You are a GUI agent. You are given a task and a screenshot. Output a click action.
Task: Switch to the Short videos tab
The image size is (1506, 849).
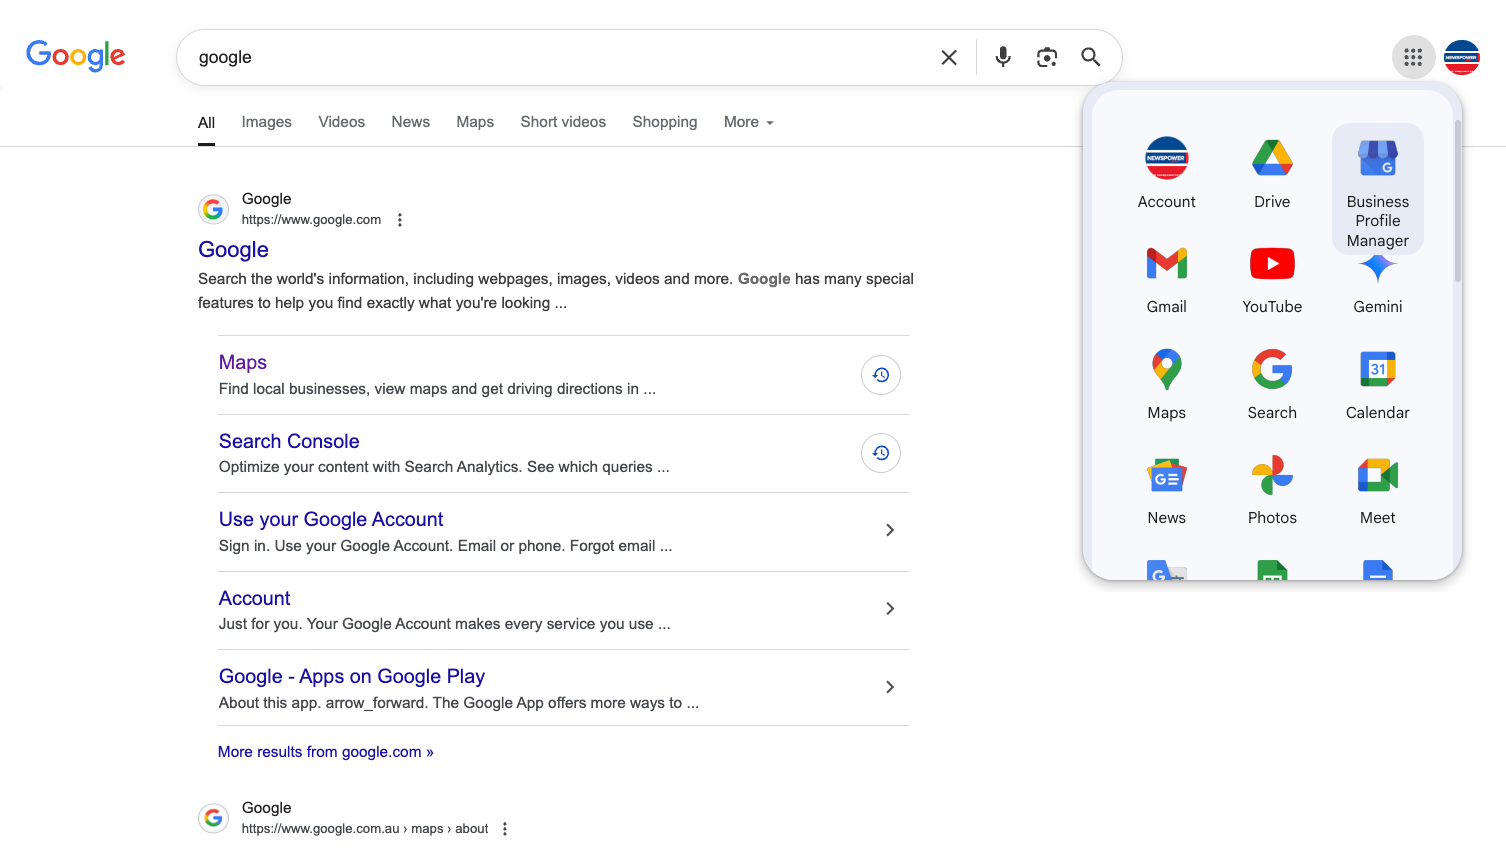click(x=563, y=122)
